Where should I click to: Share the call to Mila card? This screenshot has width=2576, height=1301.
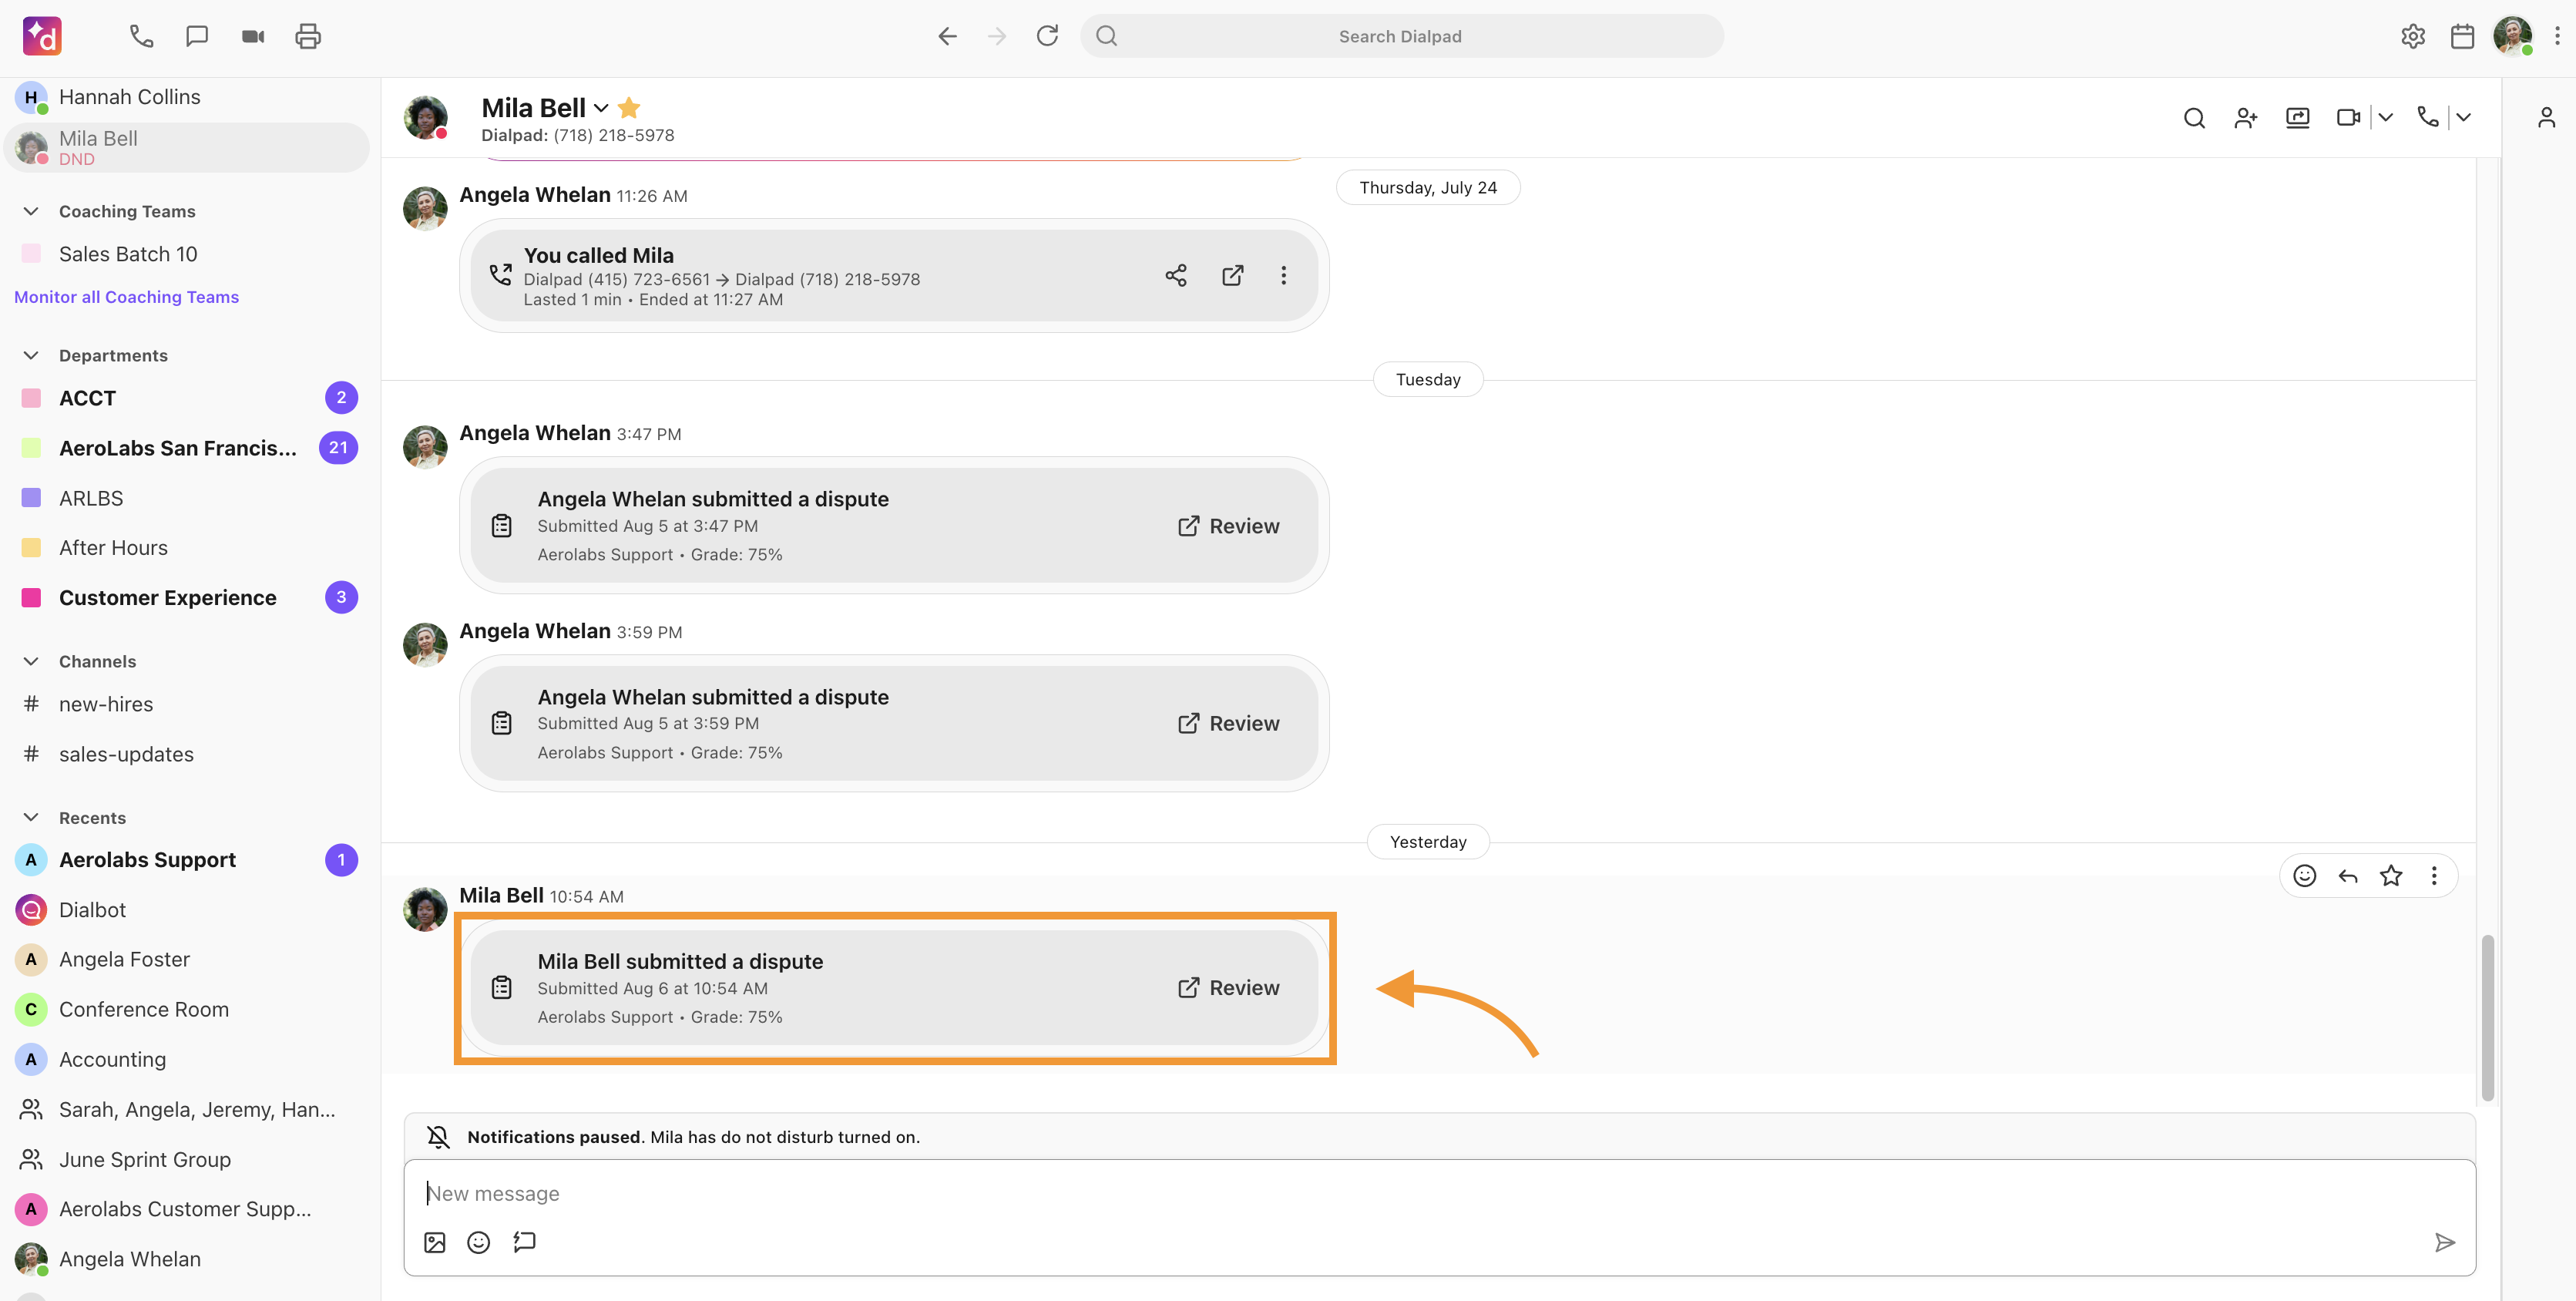1176,275
